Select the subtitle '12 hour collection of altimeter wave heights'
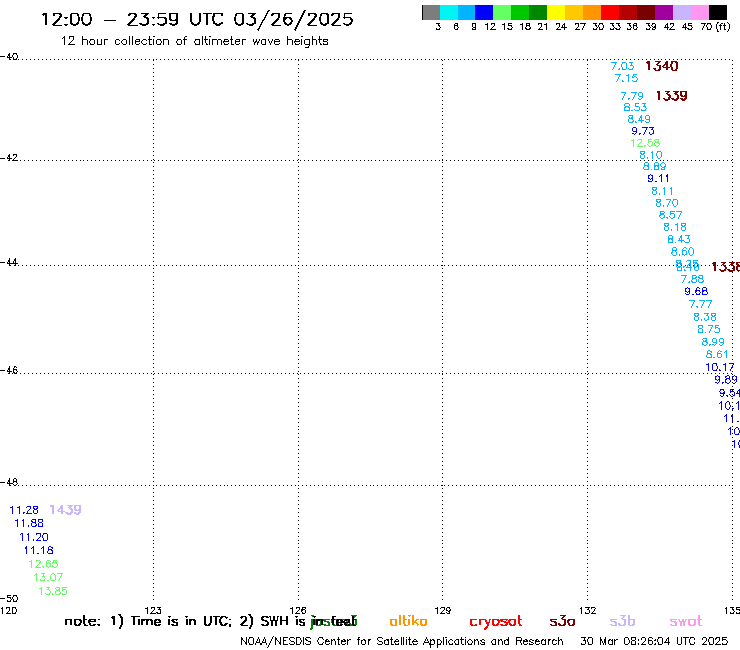Image resolution: width=740 pixels, height=650 pixels. click(194, 41)
